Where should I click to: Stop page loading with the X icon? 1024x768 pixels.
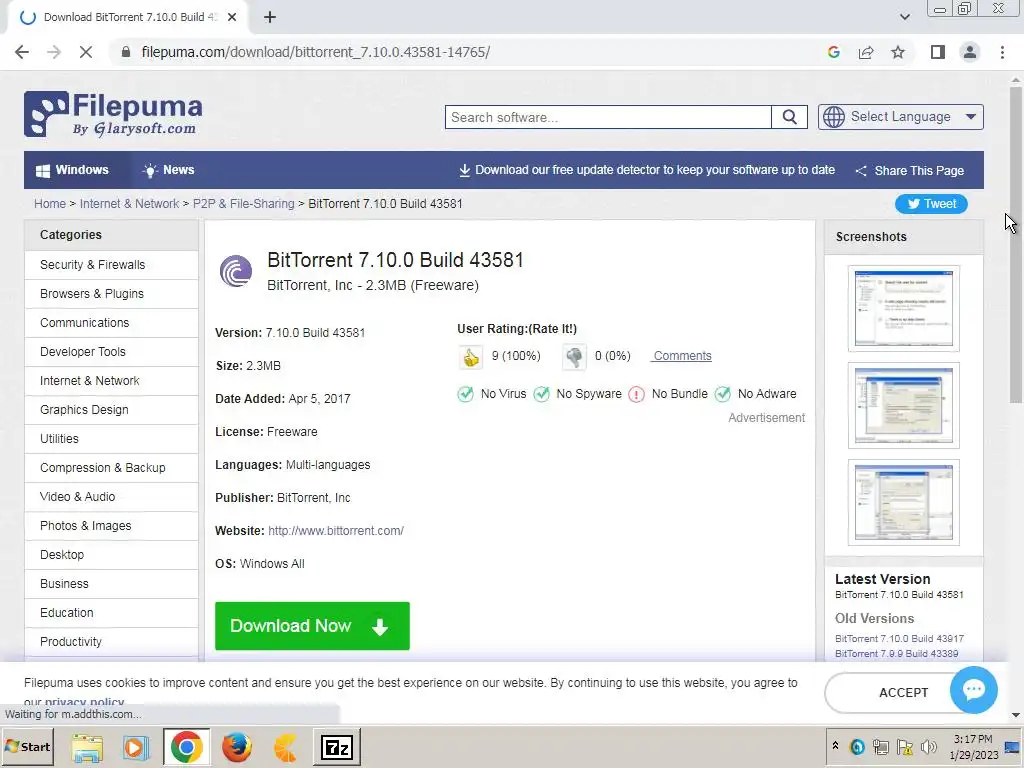point(86,52)
